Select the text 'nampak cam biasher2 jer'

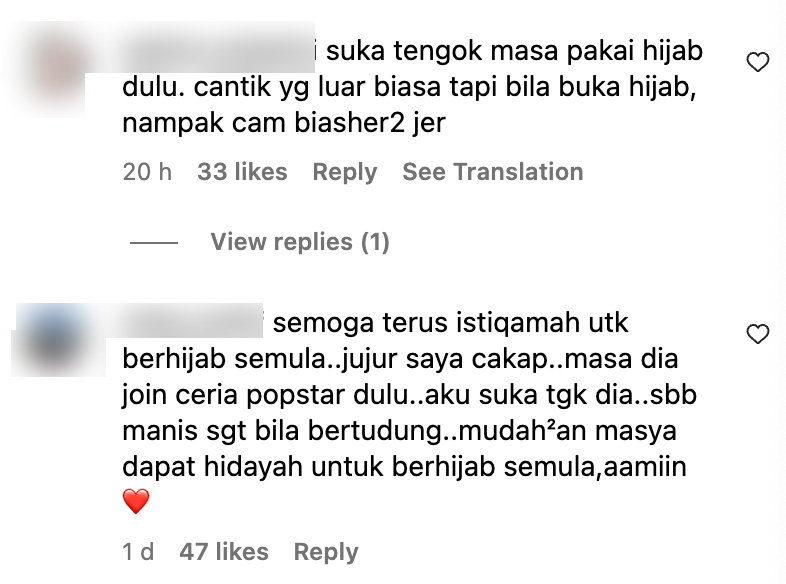coord(284,123)
